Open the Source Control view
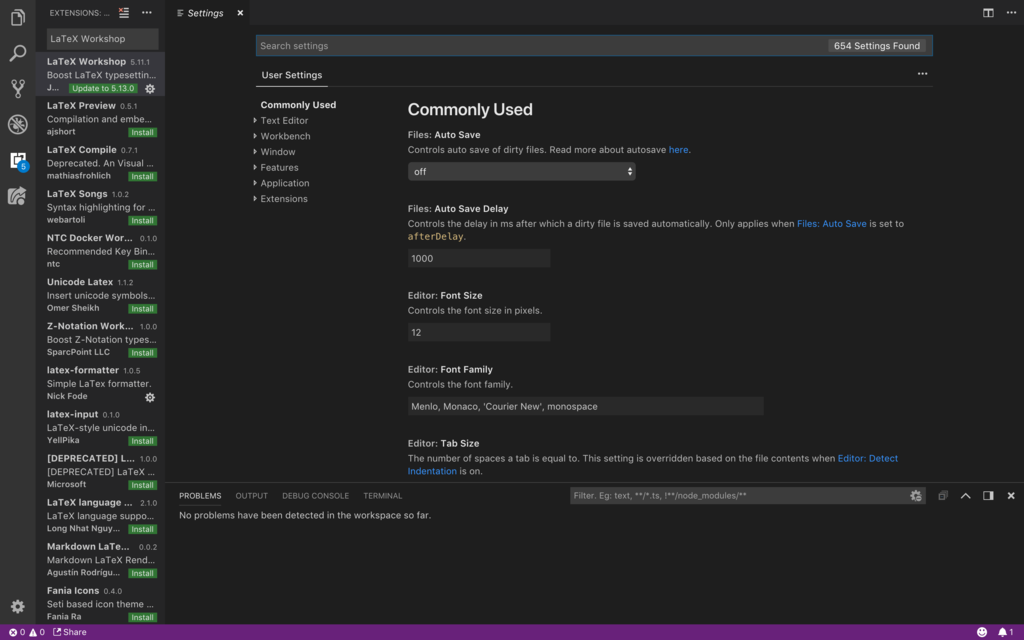The height and width of the screenshot is (640, 1024). click(18, 88)
